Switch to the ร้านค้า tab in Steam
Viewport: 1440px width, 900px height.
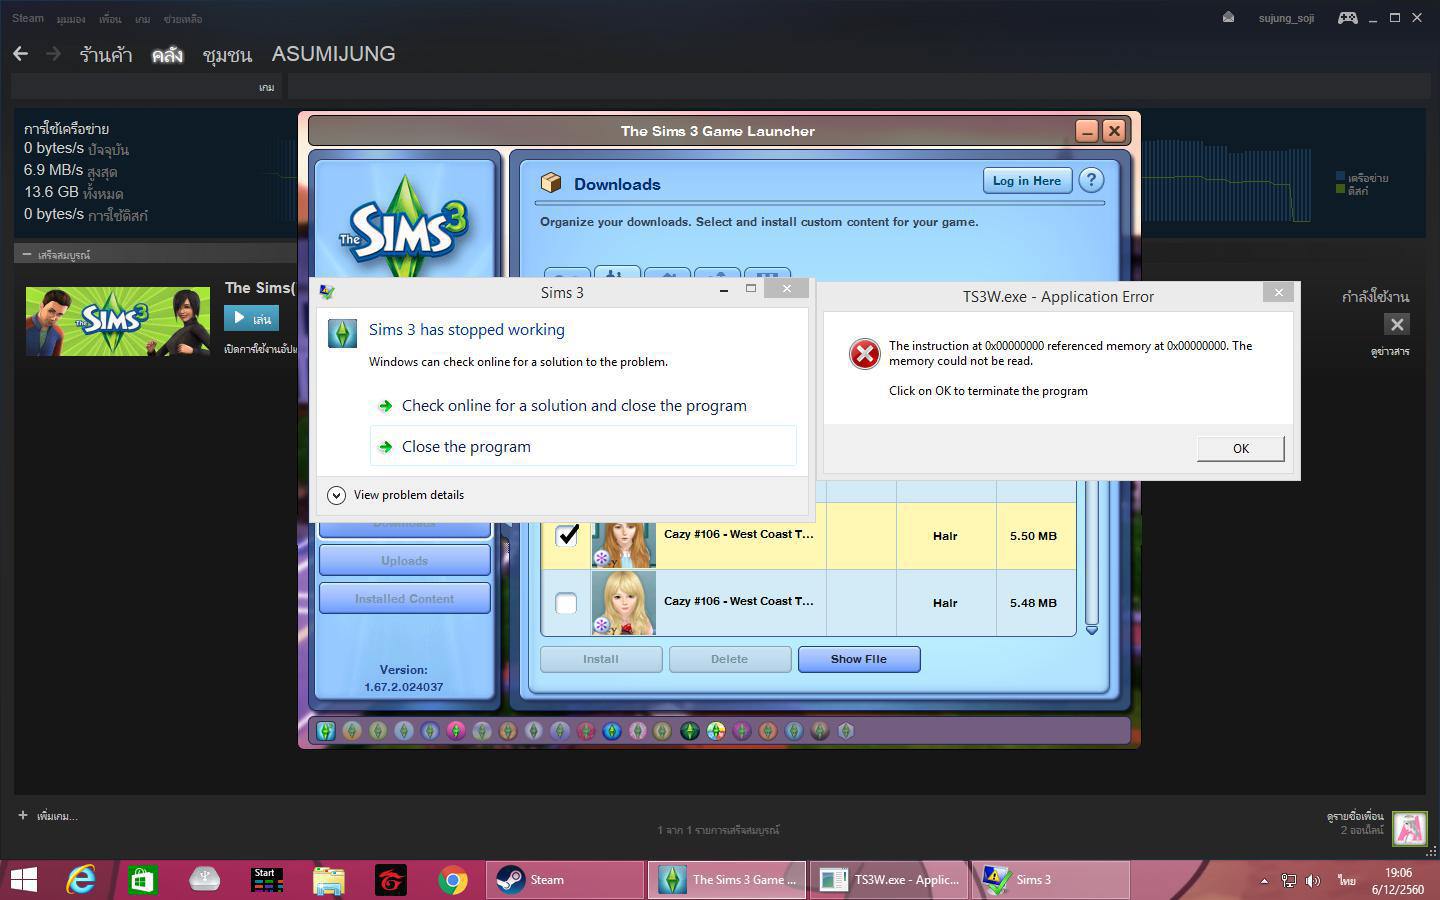(106, 55)
